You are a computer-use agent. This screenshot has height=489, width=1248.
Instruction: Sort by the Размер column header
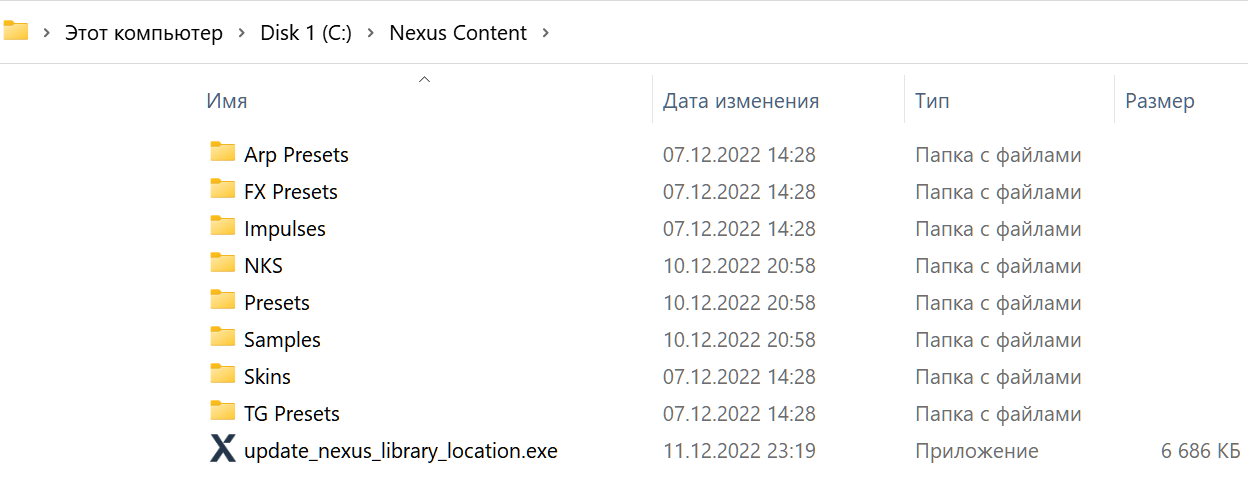(x=1159, y=100)
